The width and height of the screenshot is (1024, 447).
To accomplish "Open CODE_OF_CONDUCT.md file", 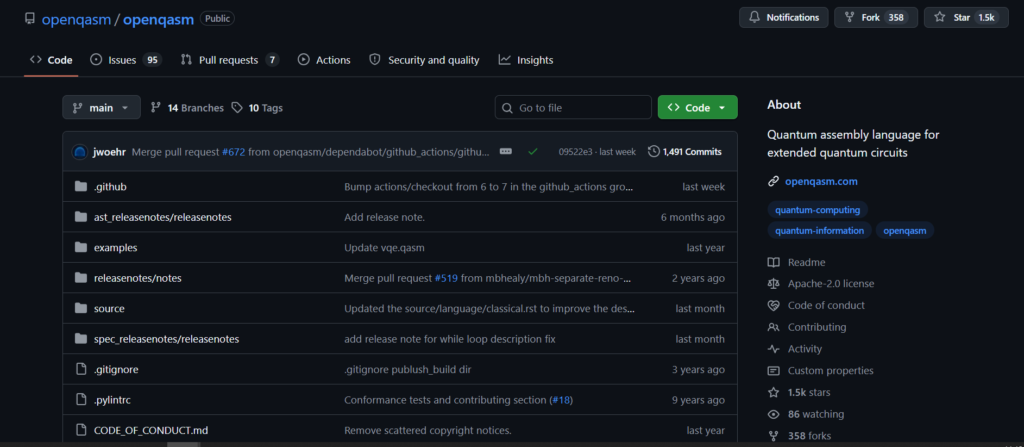I will [151, 431].
